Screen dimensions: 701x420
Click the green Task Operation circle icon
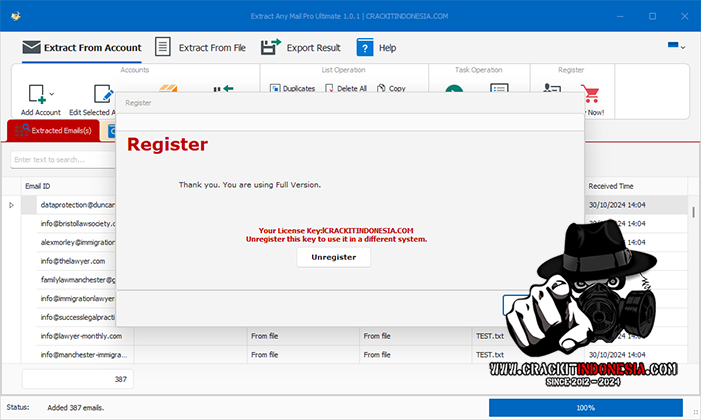click(x=454, y=92)
